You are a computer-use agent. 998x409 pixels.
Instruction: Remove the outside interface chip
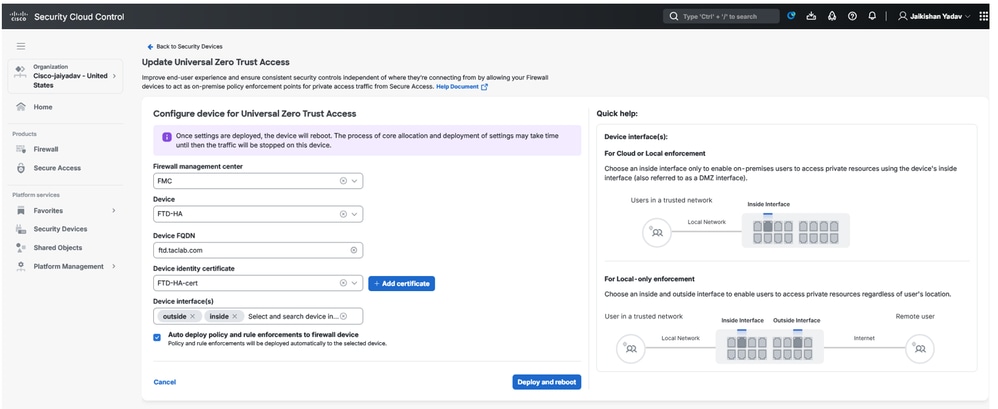pyautogui.click(x=193, y=316)
